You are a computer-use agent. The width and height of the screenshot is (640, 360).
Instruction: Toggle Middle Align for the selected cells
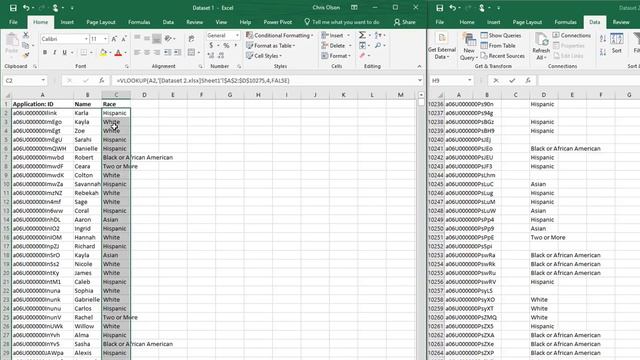pyautogui.click(x=147, y=39)
